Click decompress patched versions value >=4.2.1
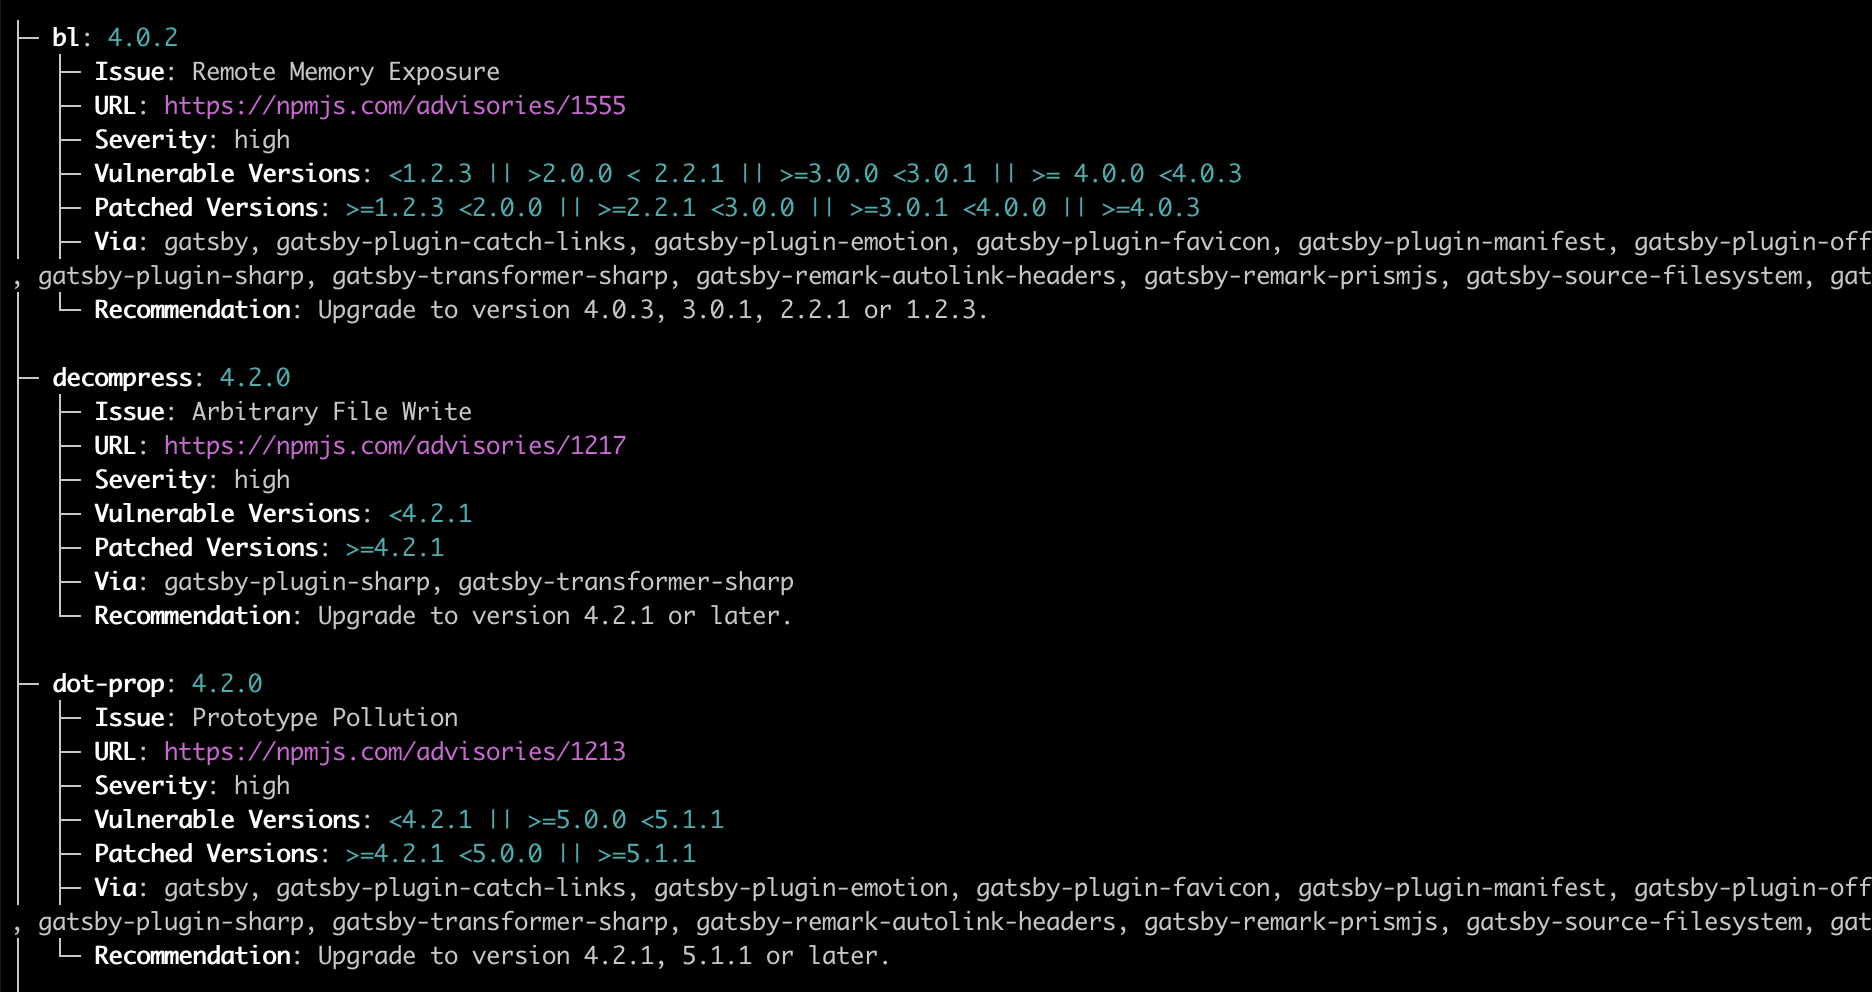1872x992 pixels. (x=394, y=548)
